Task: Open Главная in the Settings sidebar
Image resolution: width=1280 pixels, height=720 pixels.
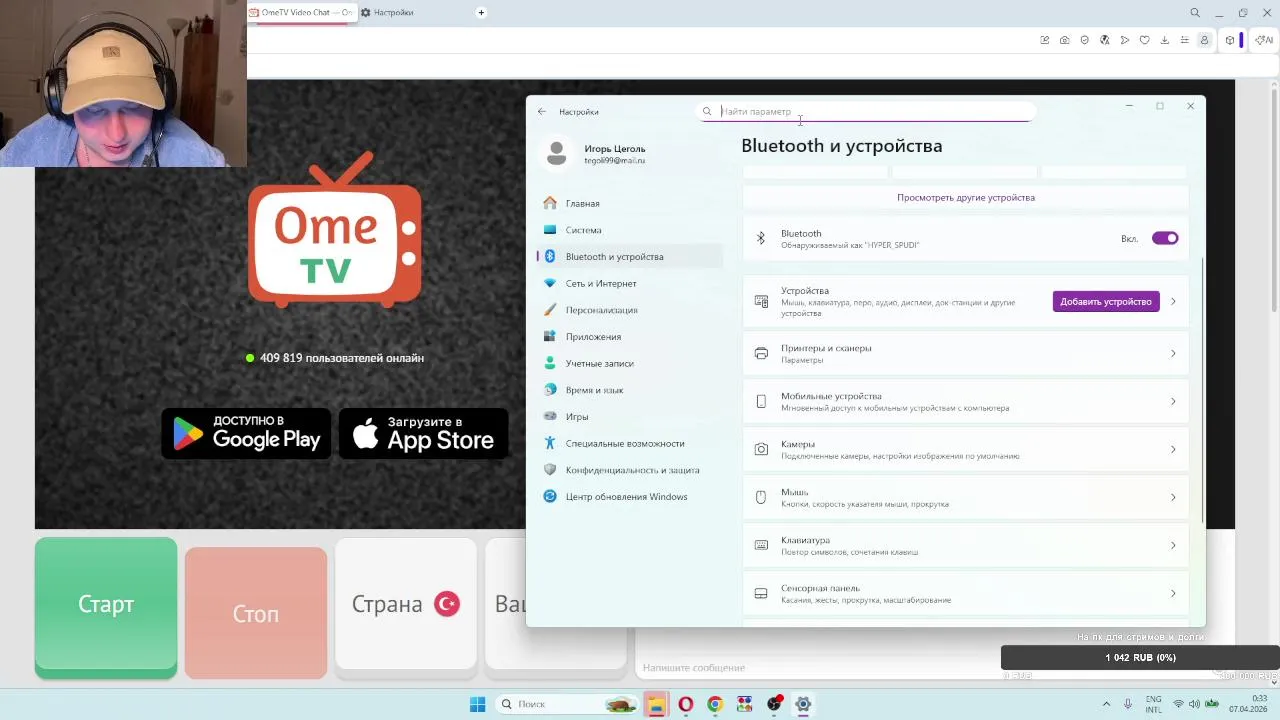Action: [629, 203]
